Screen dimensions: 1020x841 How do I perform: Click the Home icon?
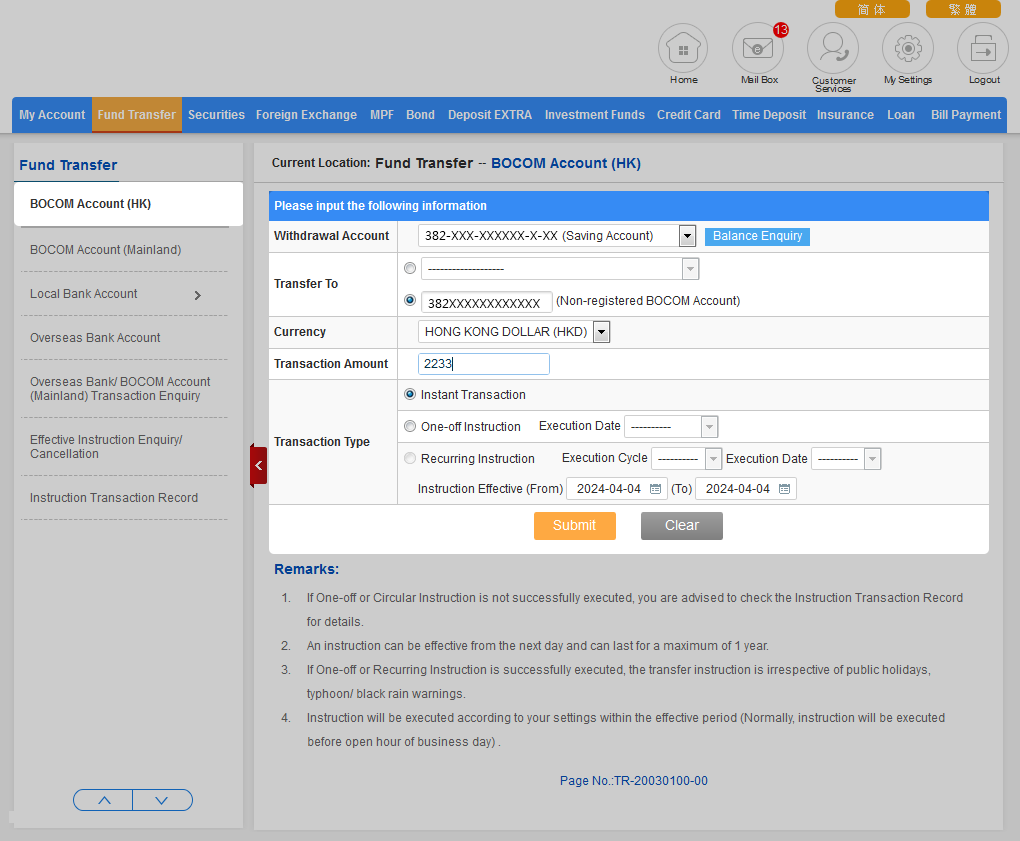[683, 49]
